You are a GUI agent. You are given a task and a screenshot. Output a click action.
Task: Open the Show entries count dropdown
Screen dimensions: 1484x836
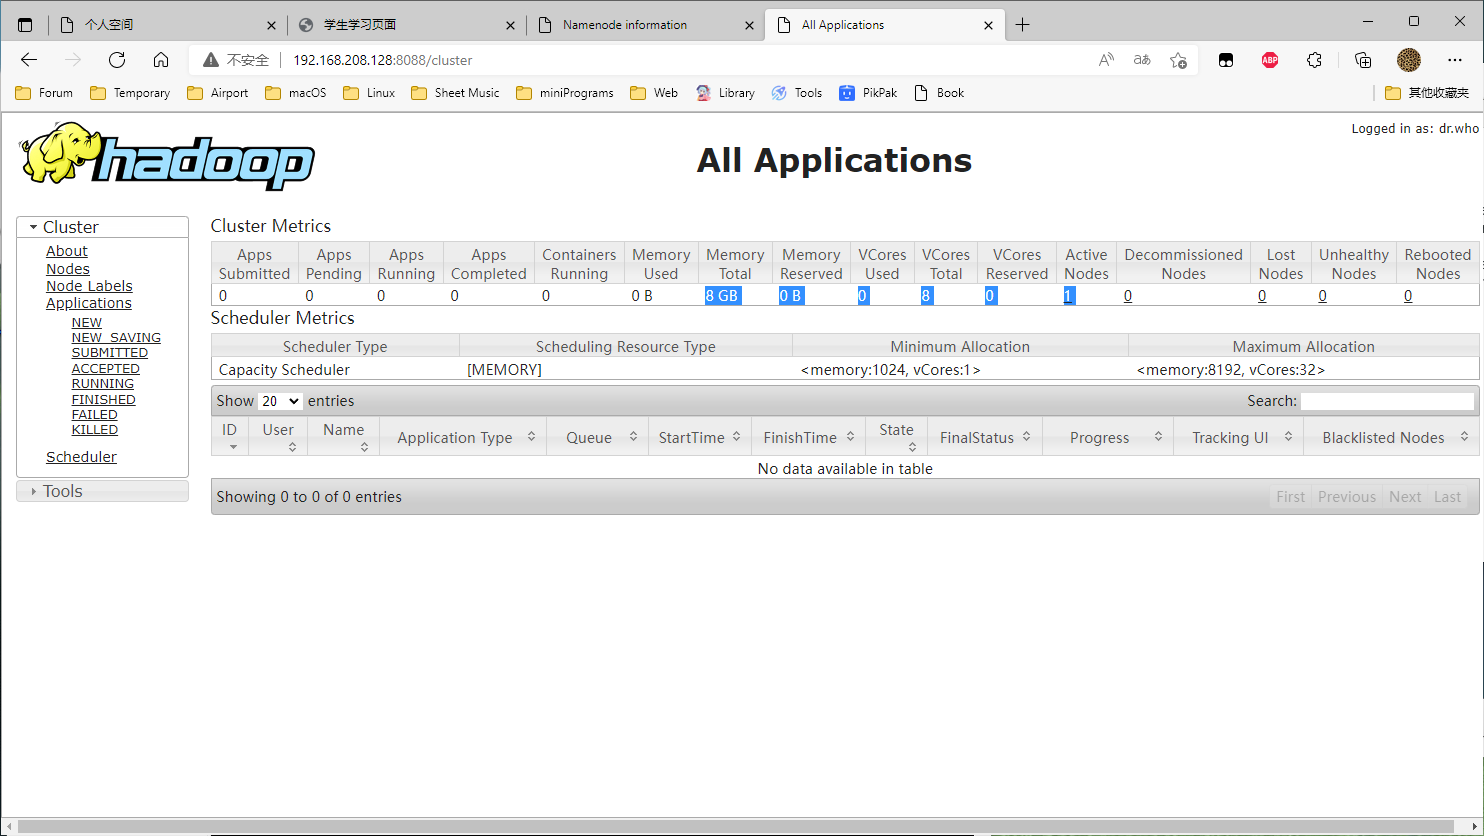(x=280, y=401)
